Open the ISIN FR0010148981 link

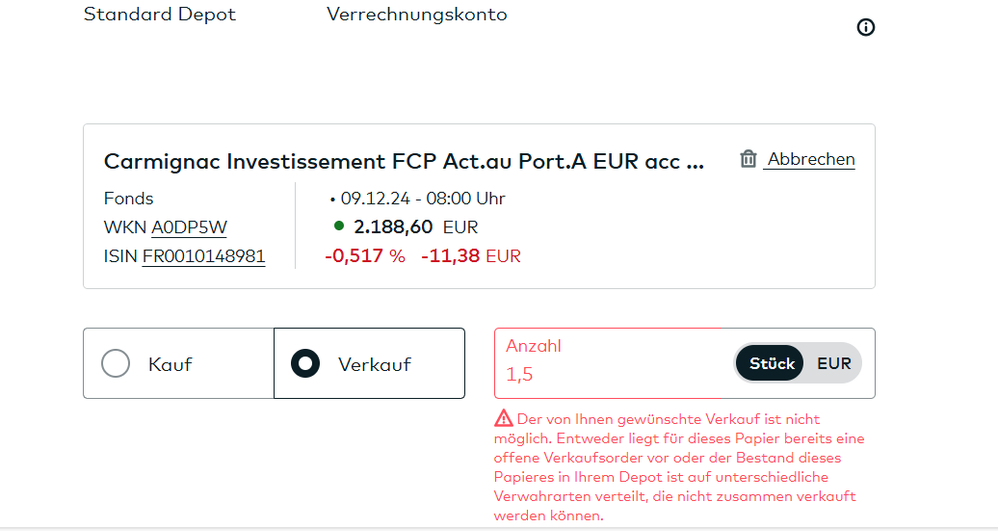coord(203,256)
